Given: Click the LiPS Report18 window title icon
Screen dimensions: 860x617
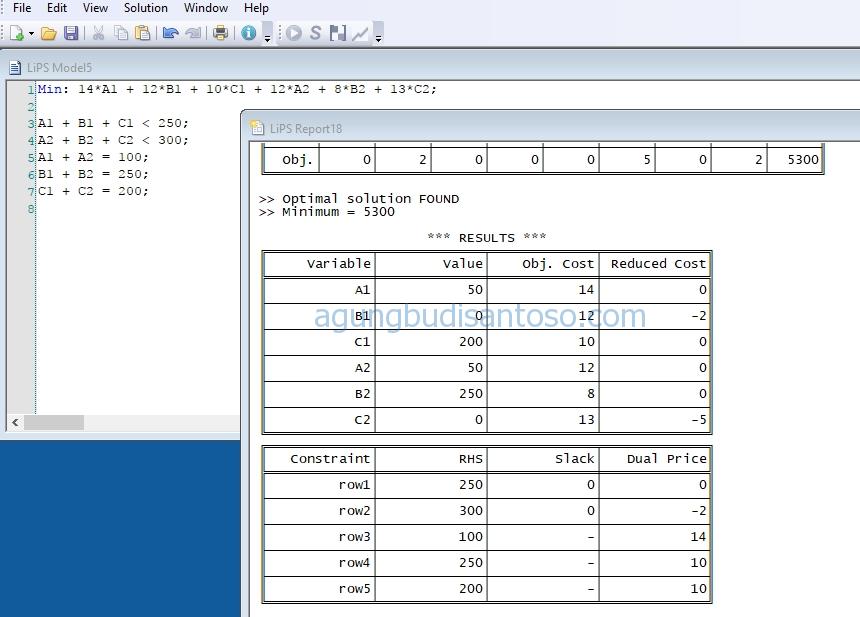Looking at the screenshot, I should tap(257, 128).
